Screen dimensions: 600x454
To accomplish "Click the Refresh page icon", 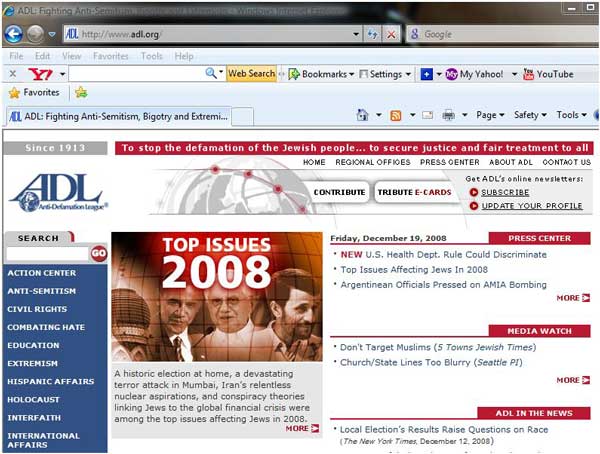I will click(x=373, y=34).
